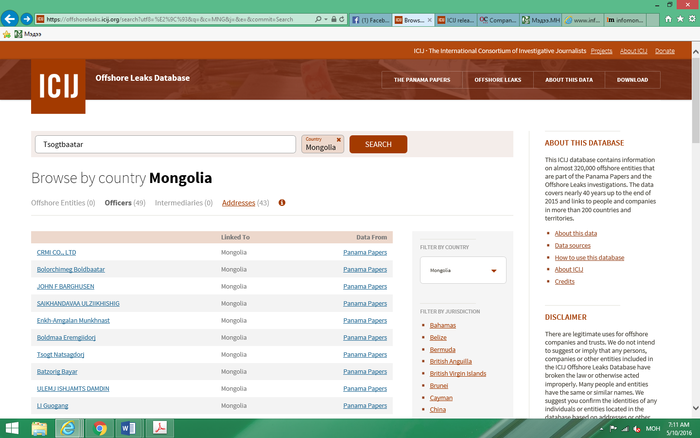Click the search magnifier in address bar

(318, 19)
